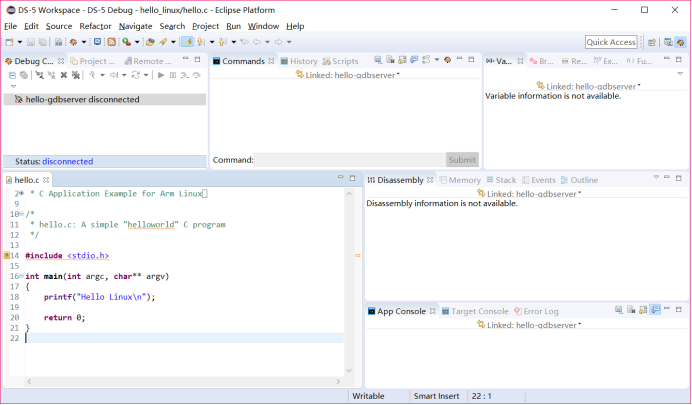This screenshot has width=692, height=405.
Task: Click the Previous Annotation arrow icon
Action: [222, 42]
